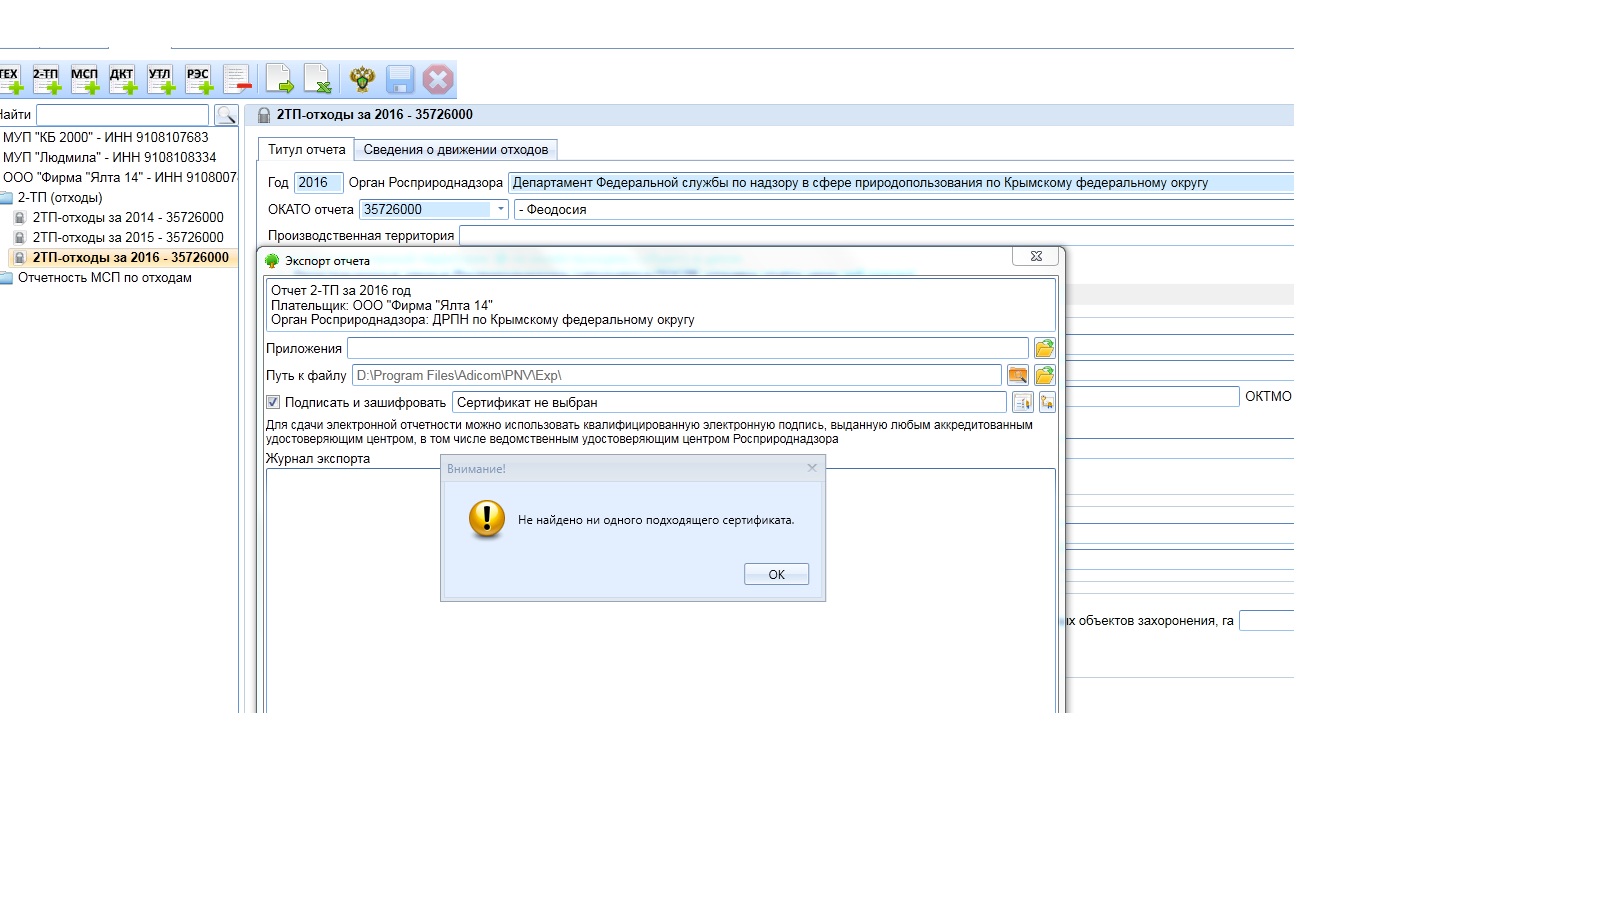Click the add РЭС report toolbar icon
The image size is (1600, 900).
click(199, 80)
